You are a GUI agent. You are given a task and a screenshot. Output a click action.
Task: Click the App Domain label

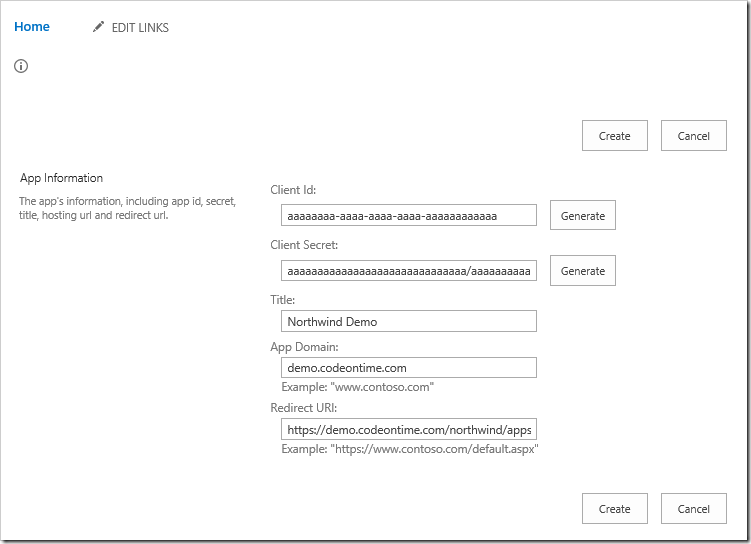point(304,347)
